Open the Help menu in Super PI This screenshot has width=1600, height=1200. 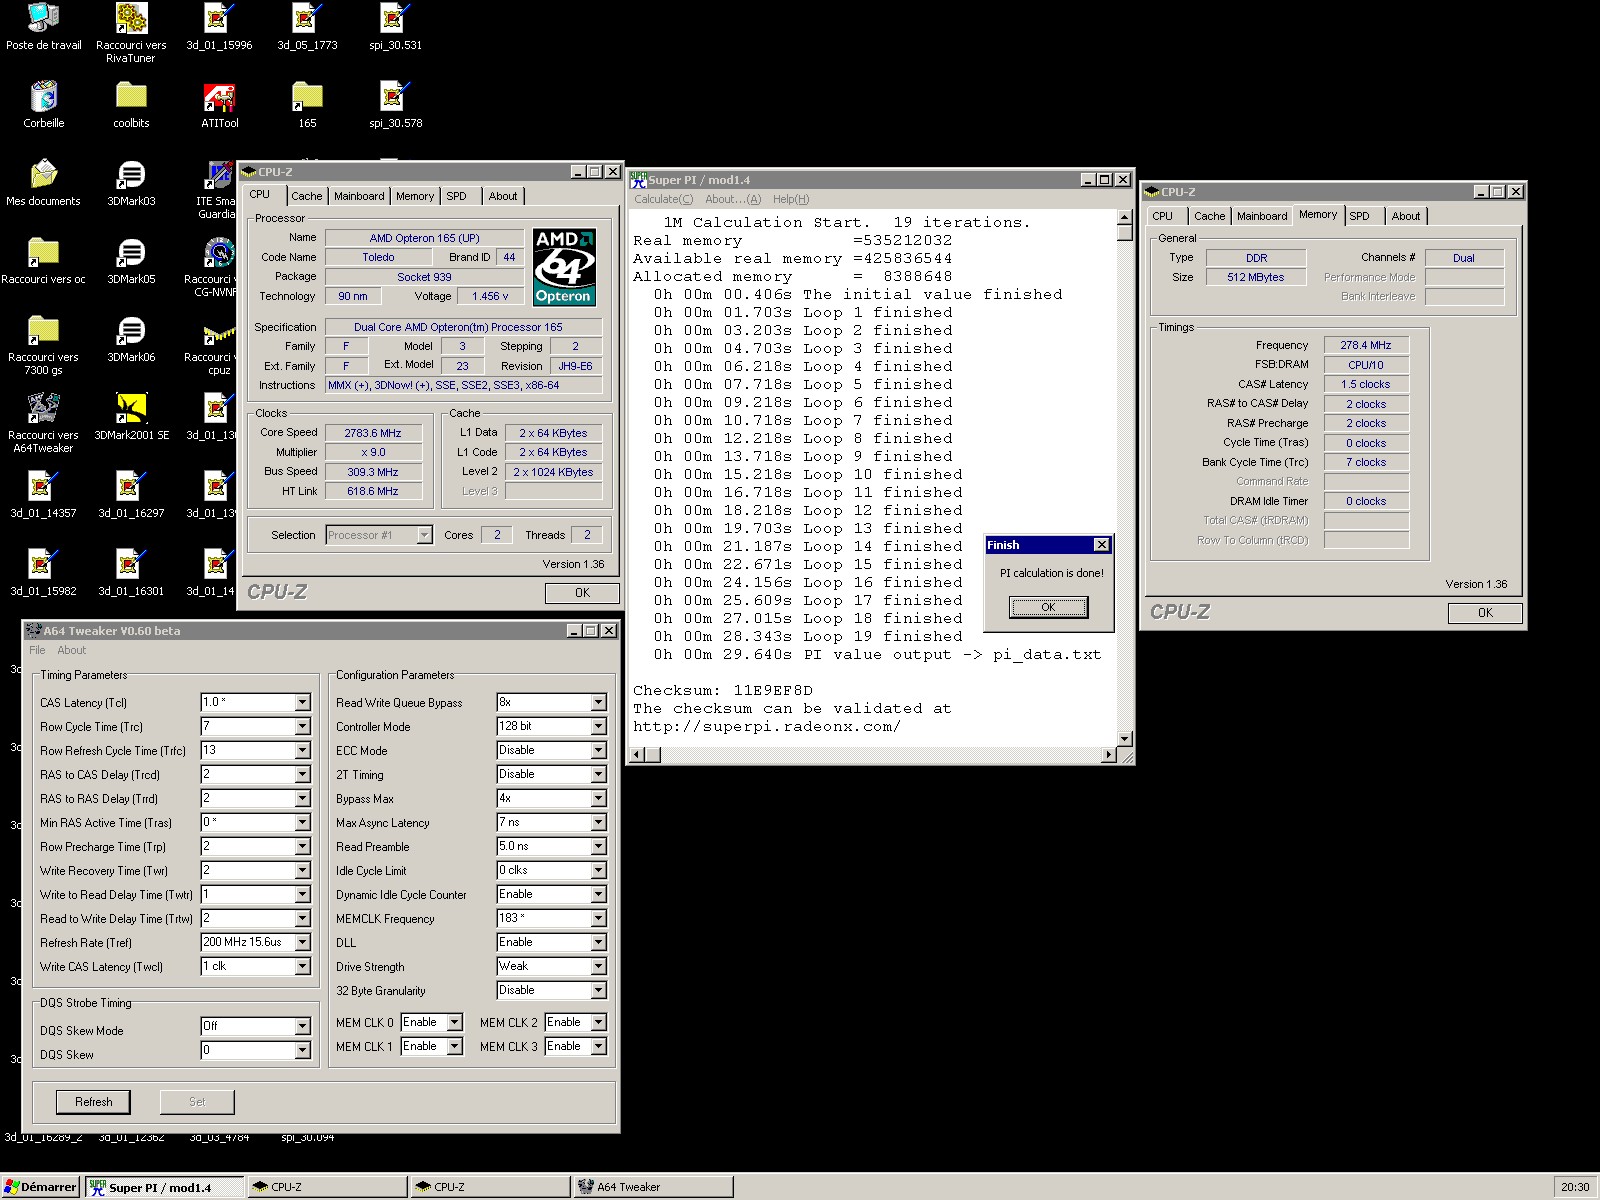coord(791,199)
